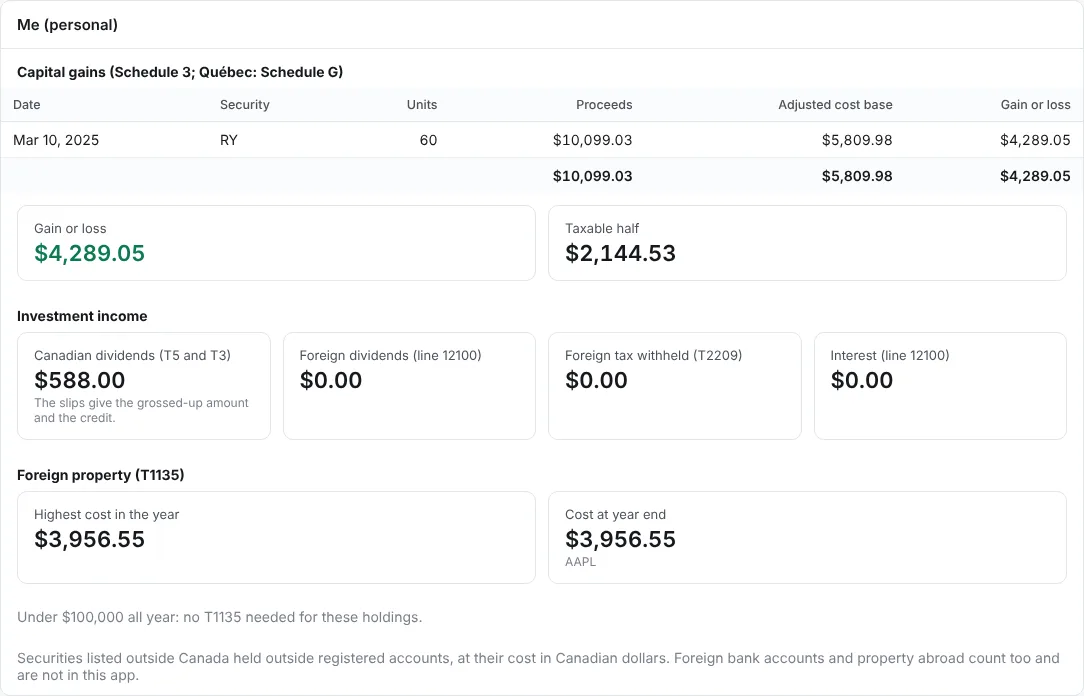
Task: Select the 60 units cell
Action: coord(429,140)
